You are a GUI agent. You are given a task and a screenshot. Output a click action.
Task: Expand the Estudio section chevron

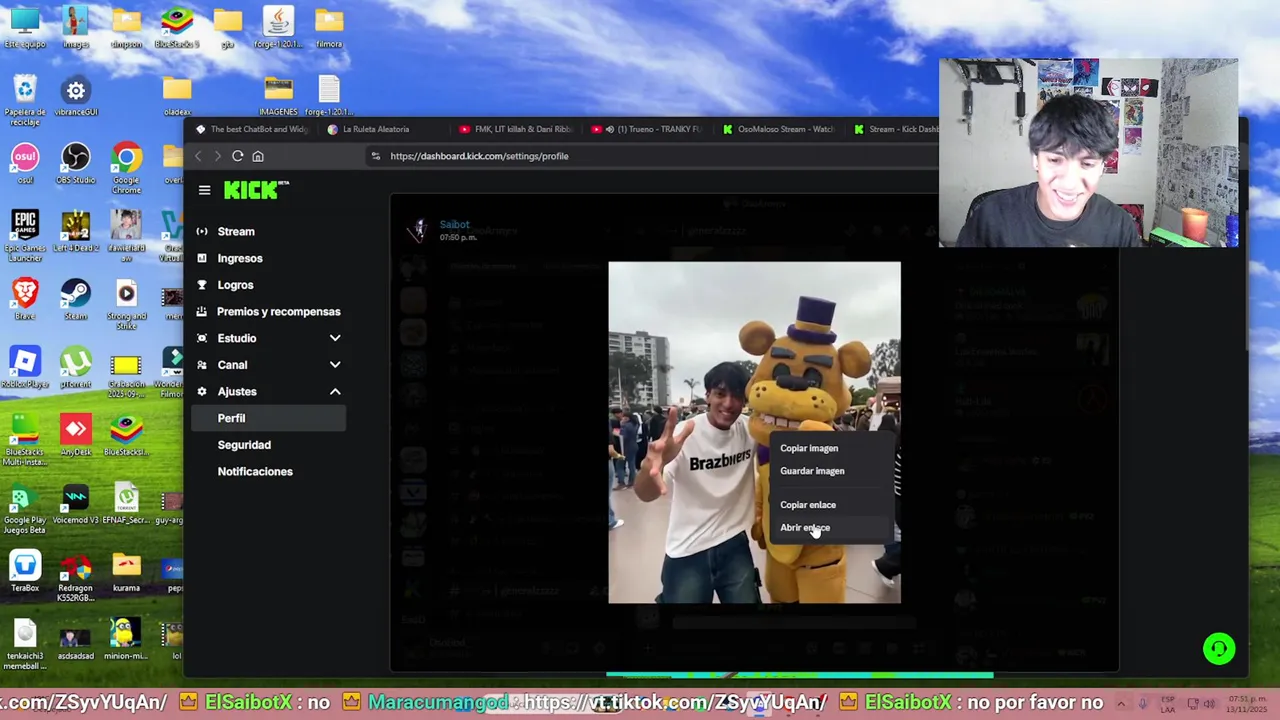pos(335,338)
